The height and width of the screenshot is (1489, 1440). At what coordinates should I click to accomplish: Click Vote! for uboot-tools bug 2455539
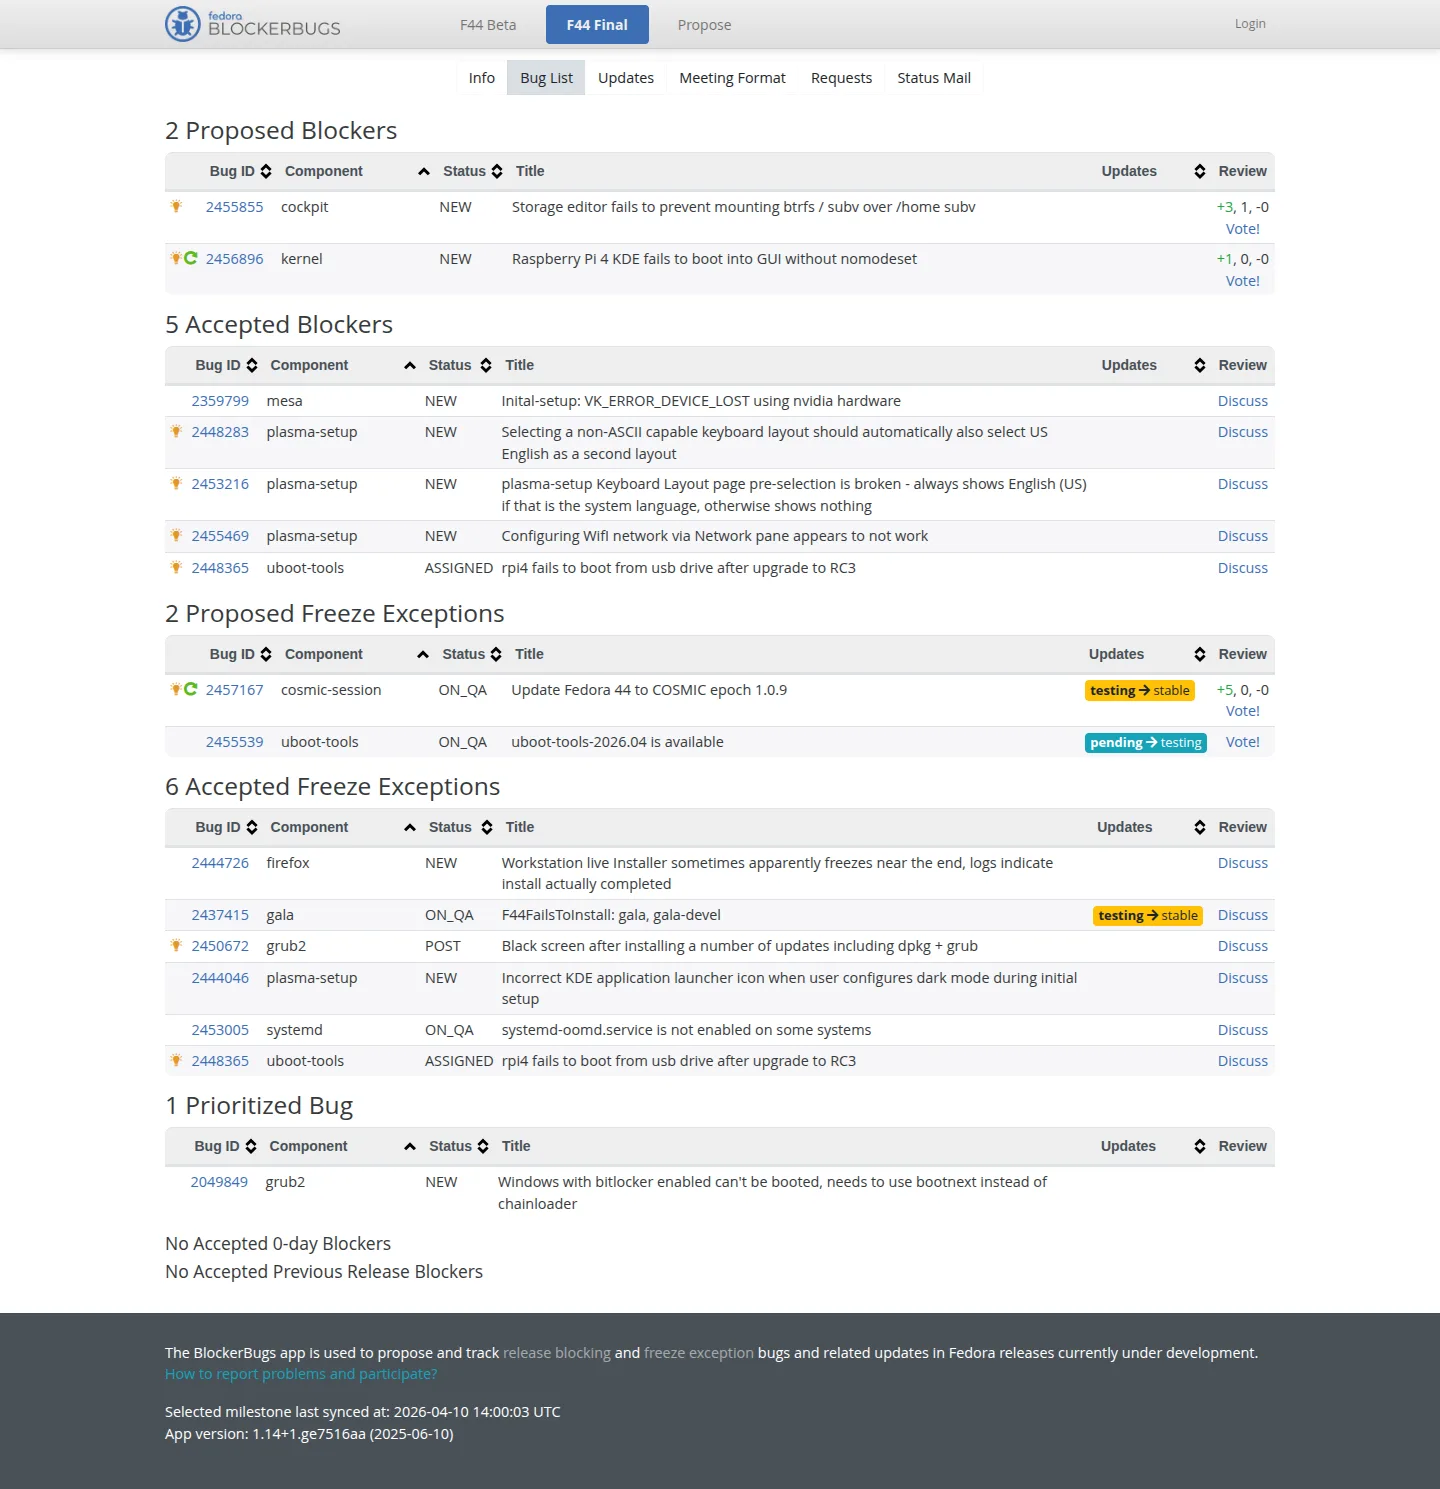point(1242,742)
